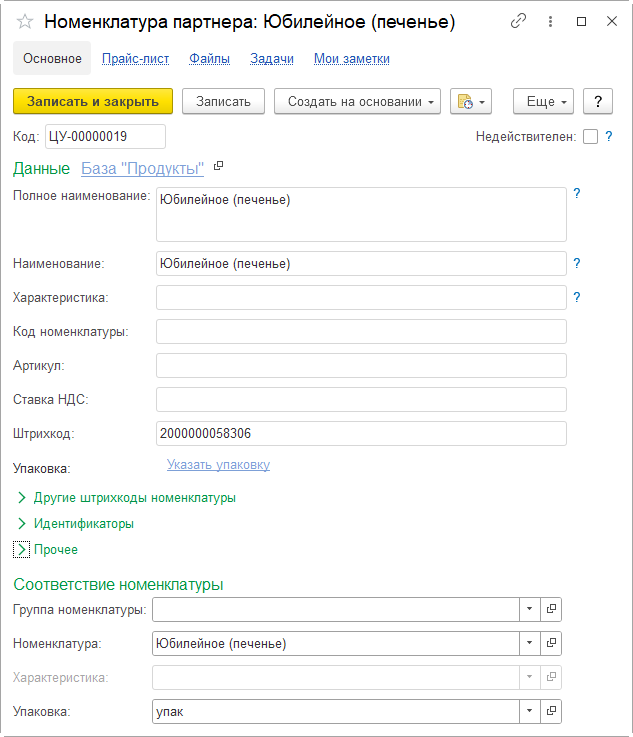Open Группа номенклатуры dropdown list
This screenshot has height=737, width=633.
point(530,609)
